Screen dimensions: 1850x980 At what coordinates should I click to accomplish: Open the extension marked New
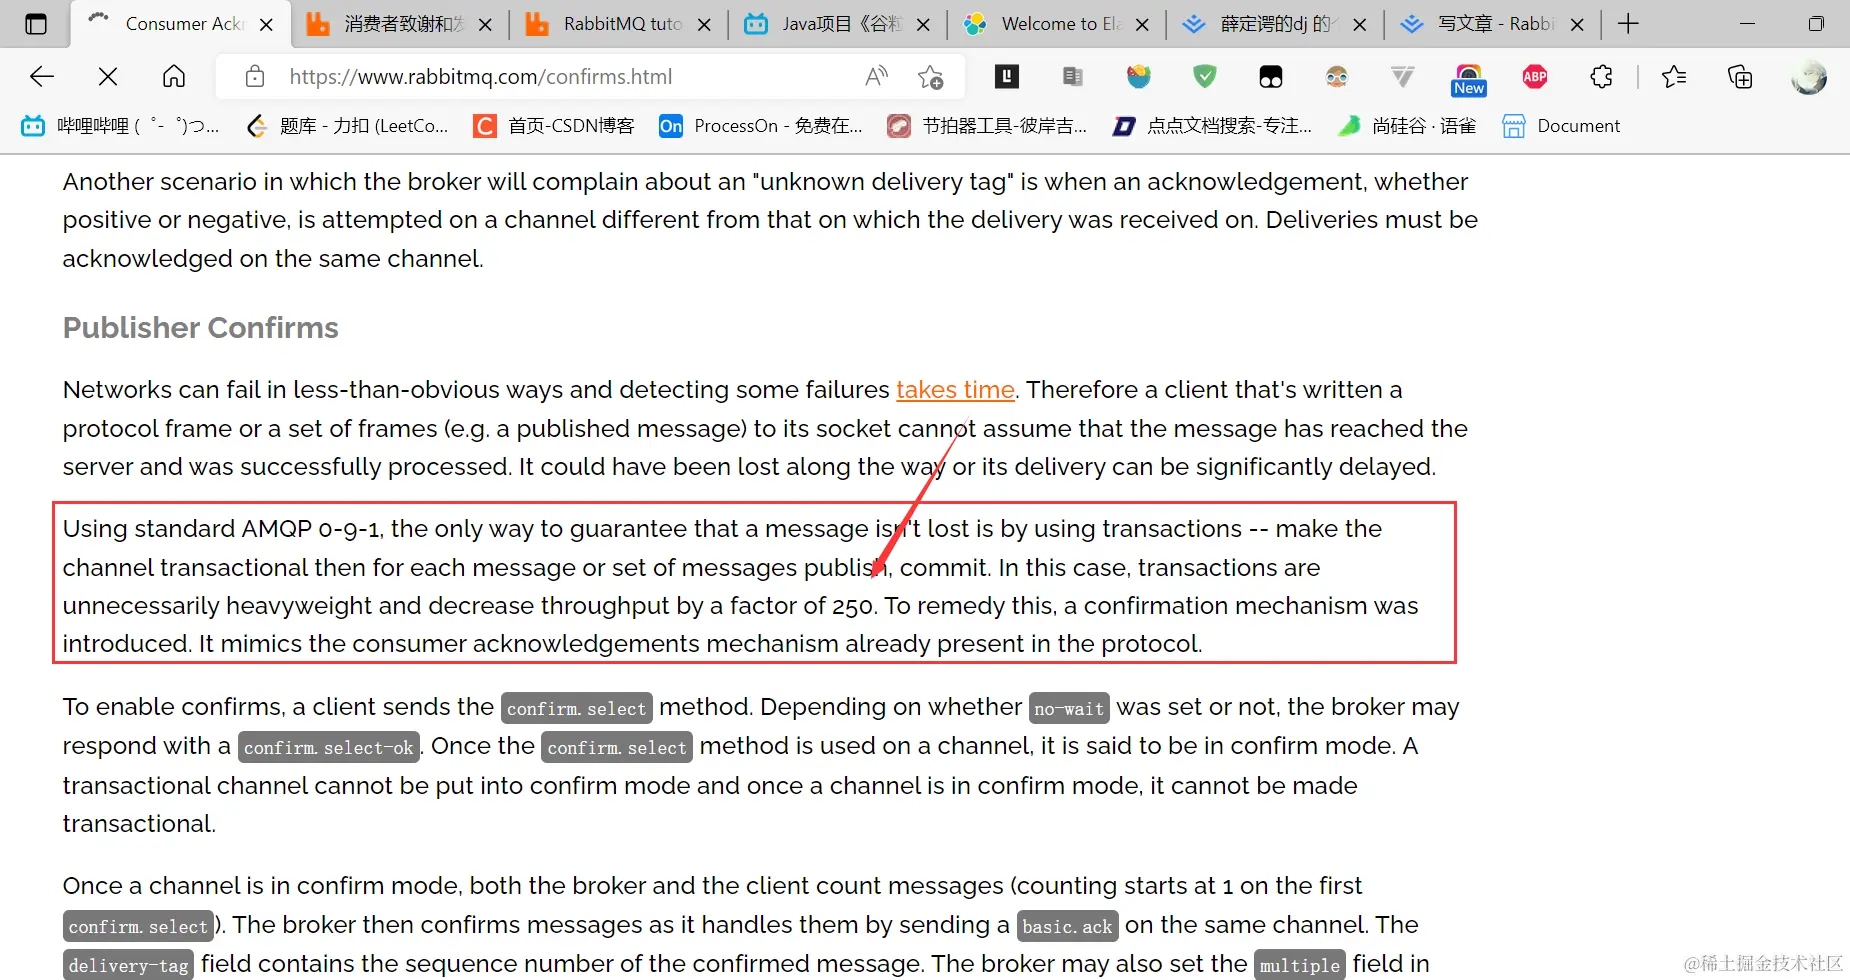point(1469,80)
